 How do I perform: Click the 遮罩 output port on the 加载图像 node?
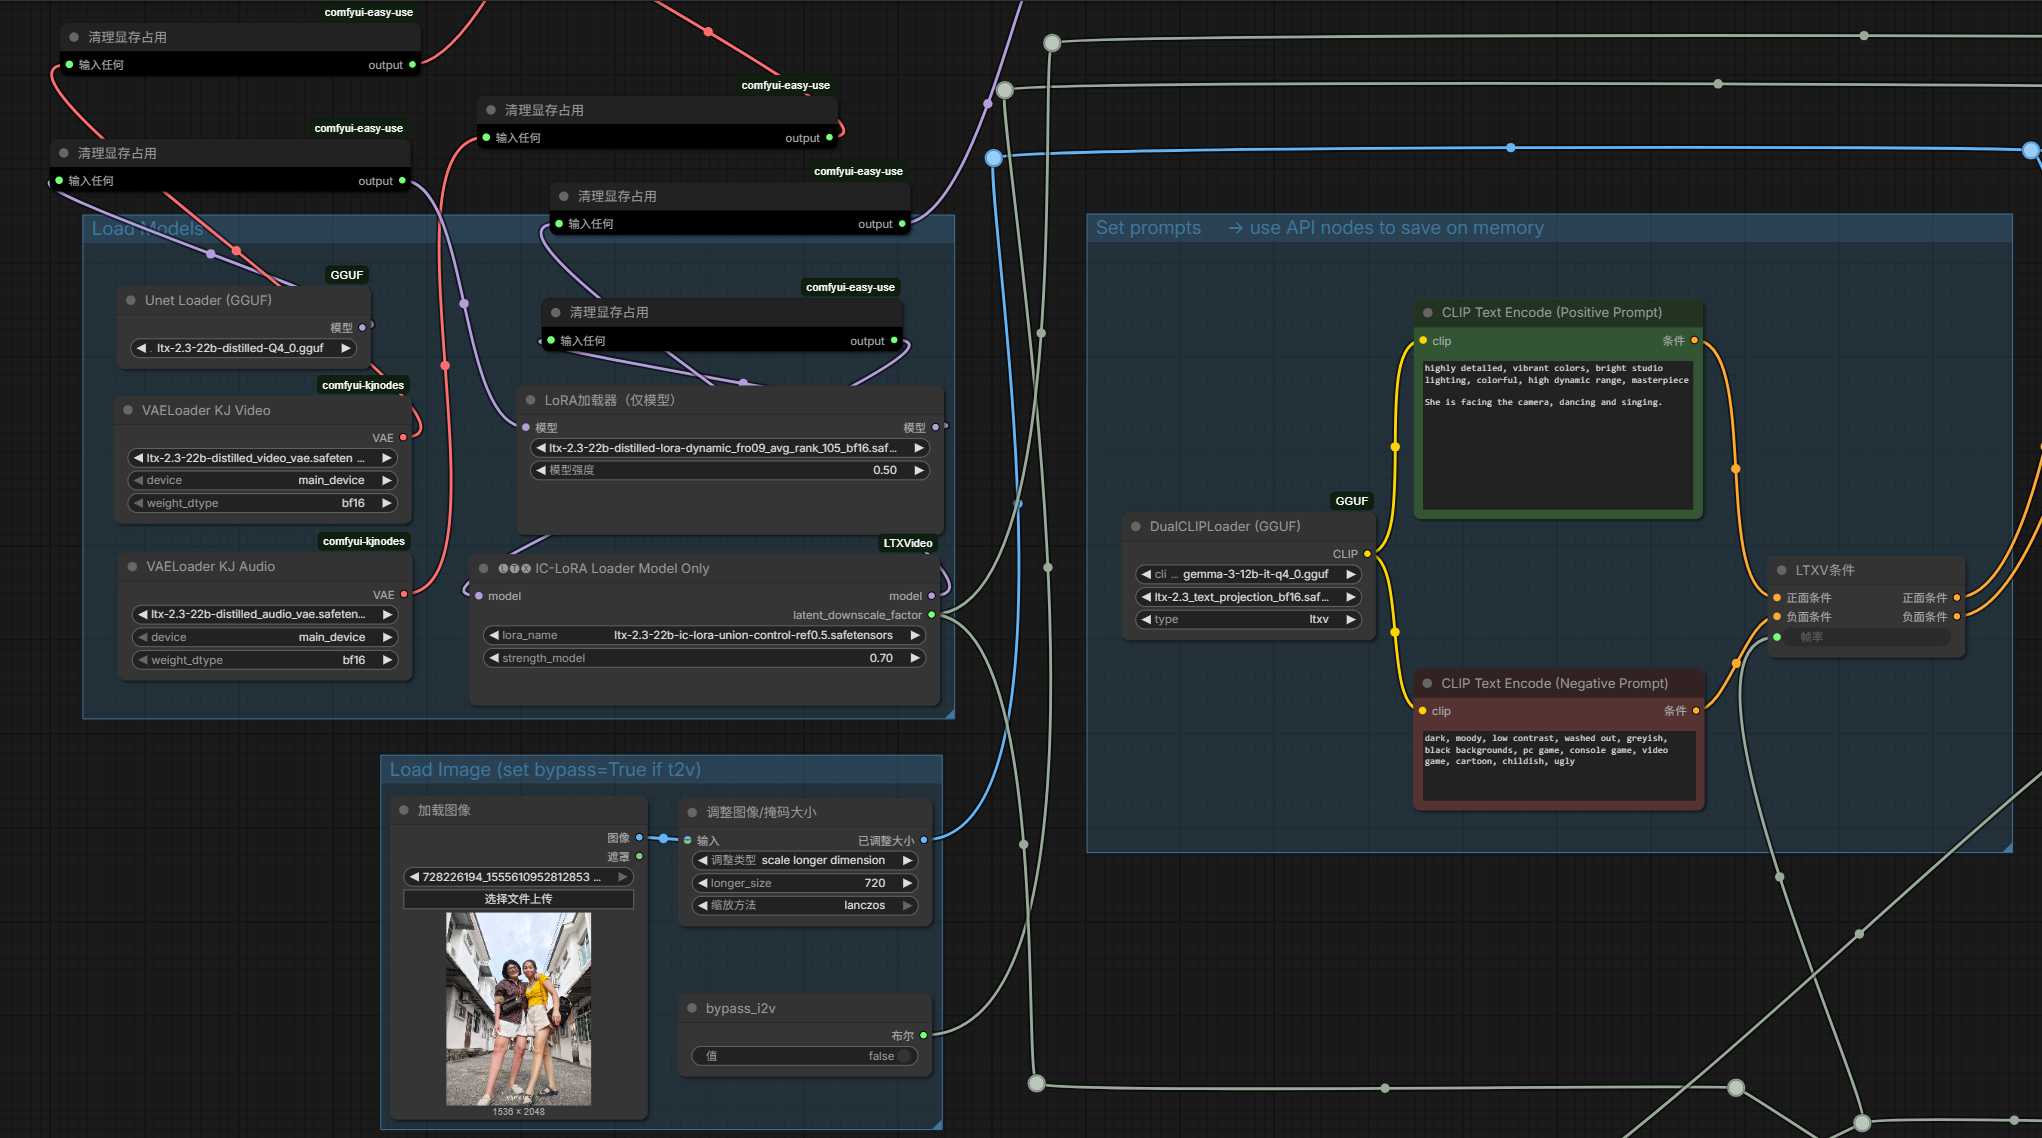coord(639,856)
